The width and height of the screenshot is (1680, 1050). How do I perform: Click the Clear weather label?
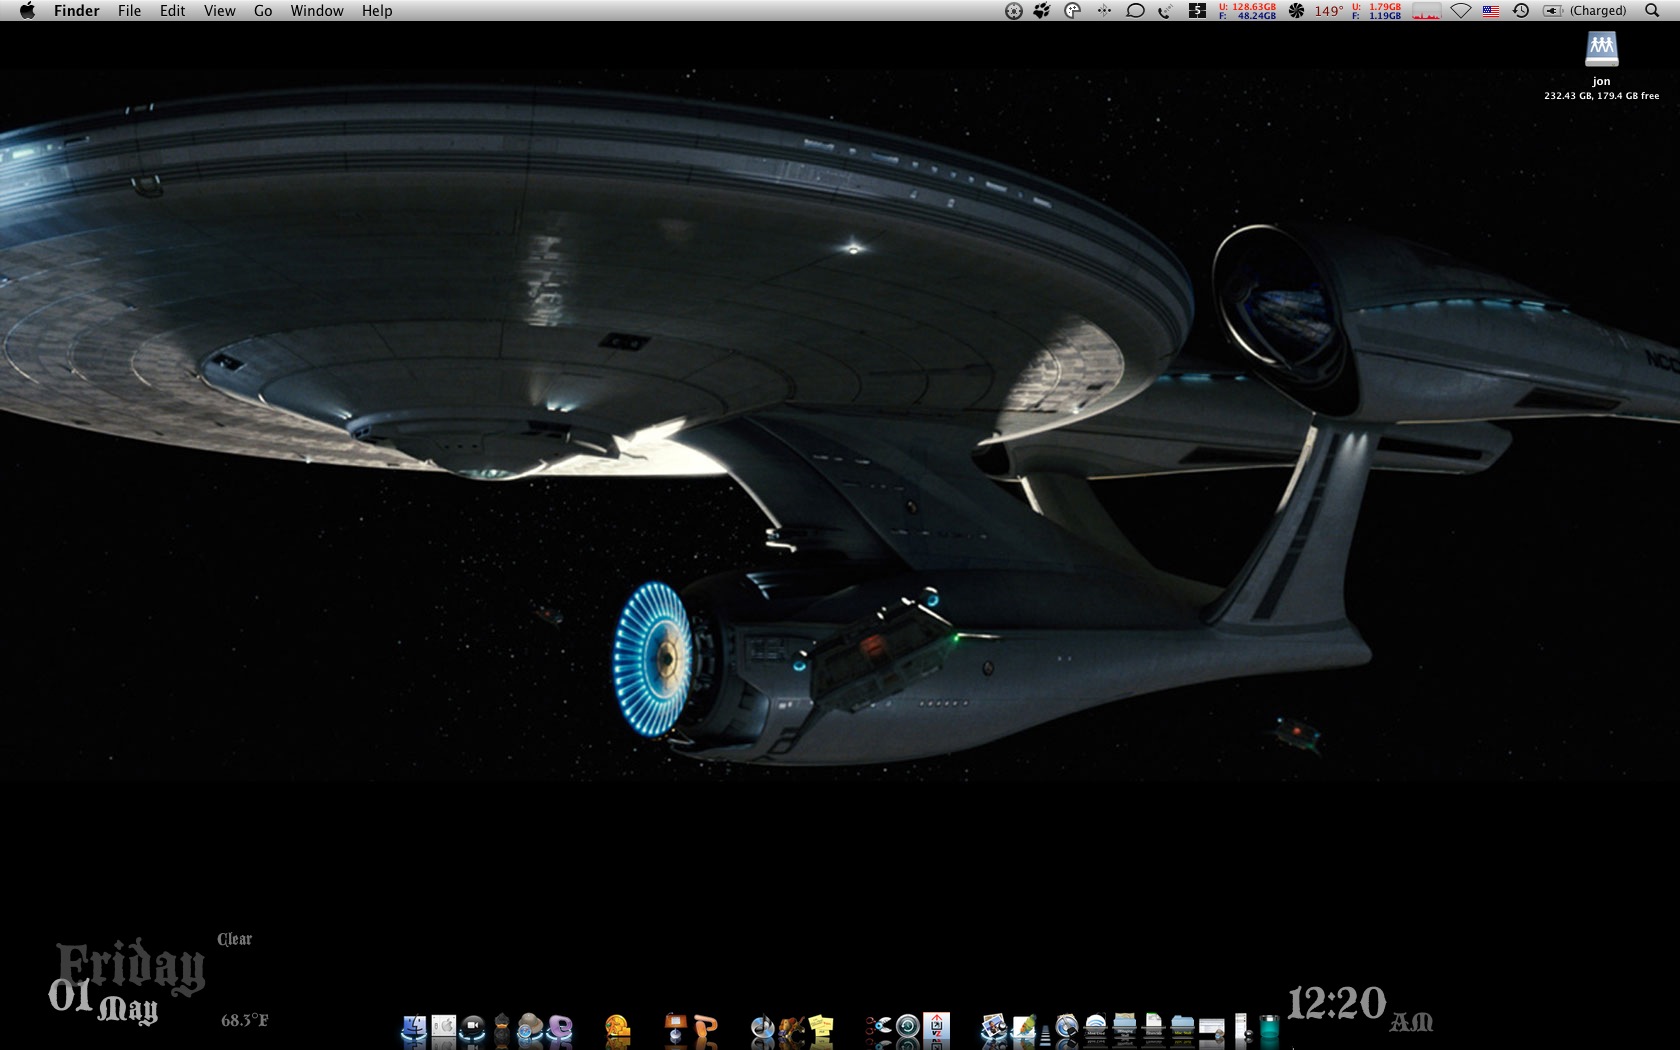coord(234,939)
